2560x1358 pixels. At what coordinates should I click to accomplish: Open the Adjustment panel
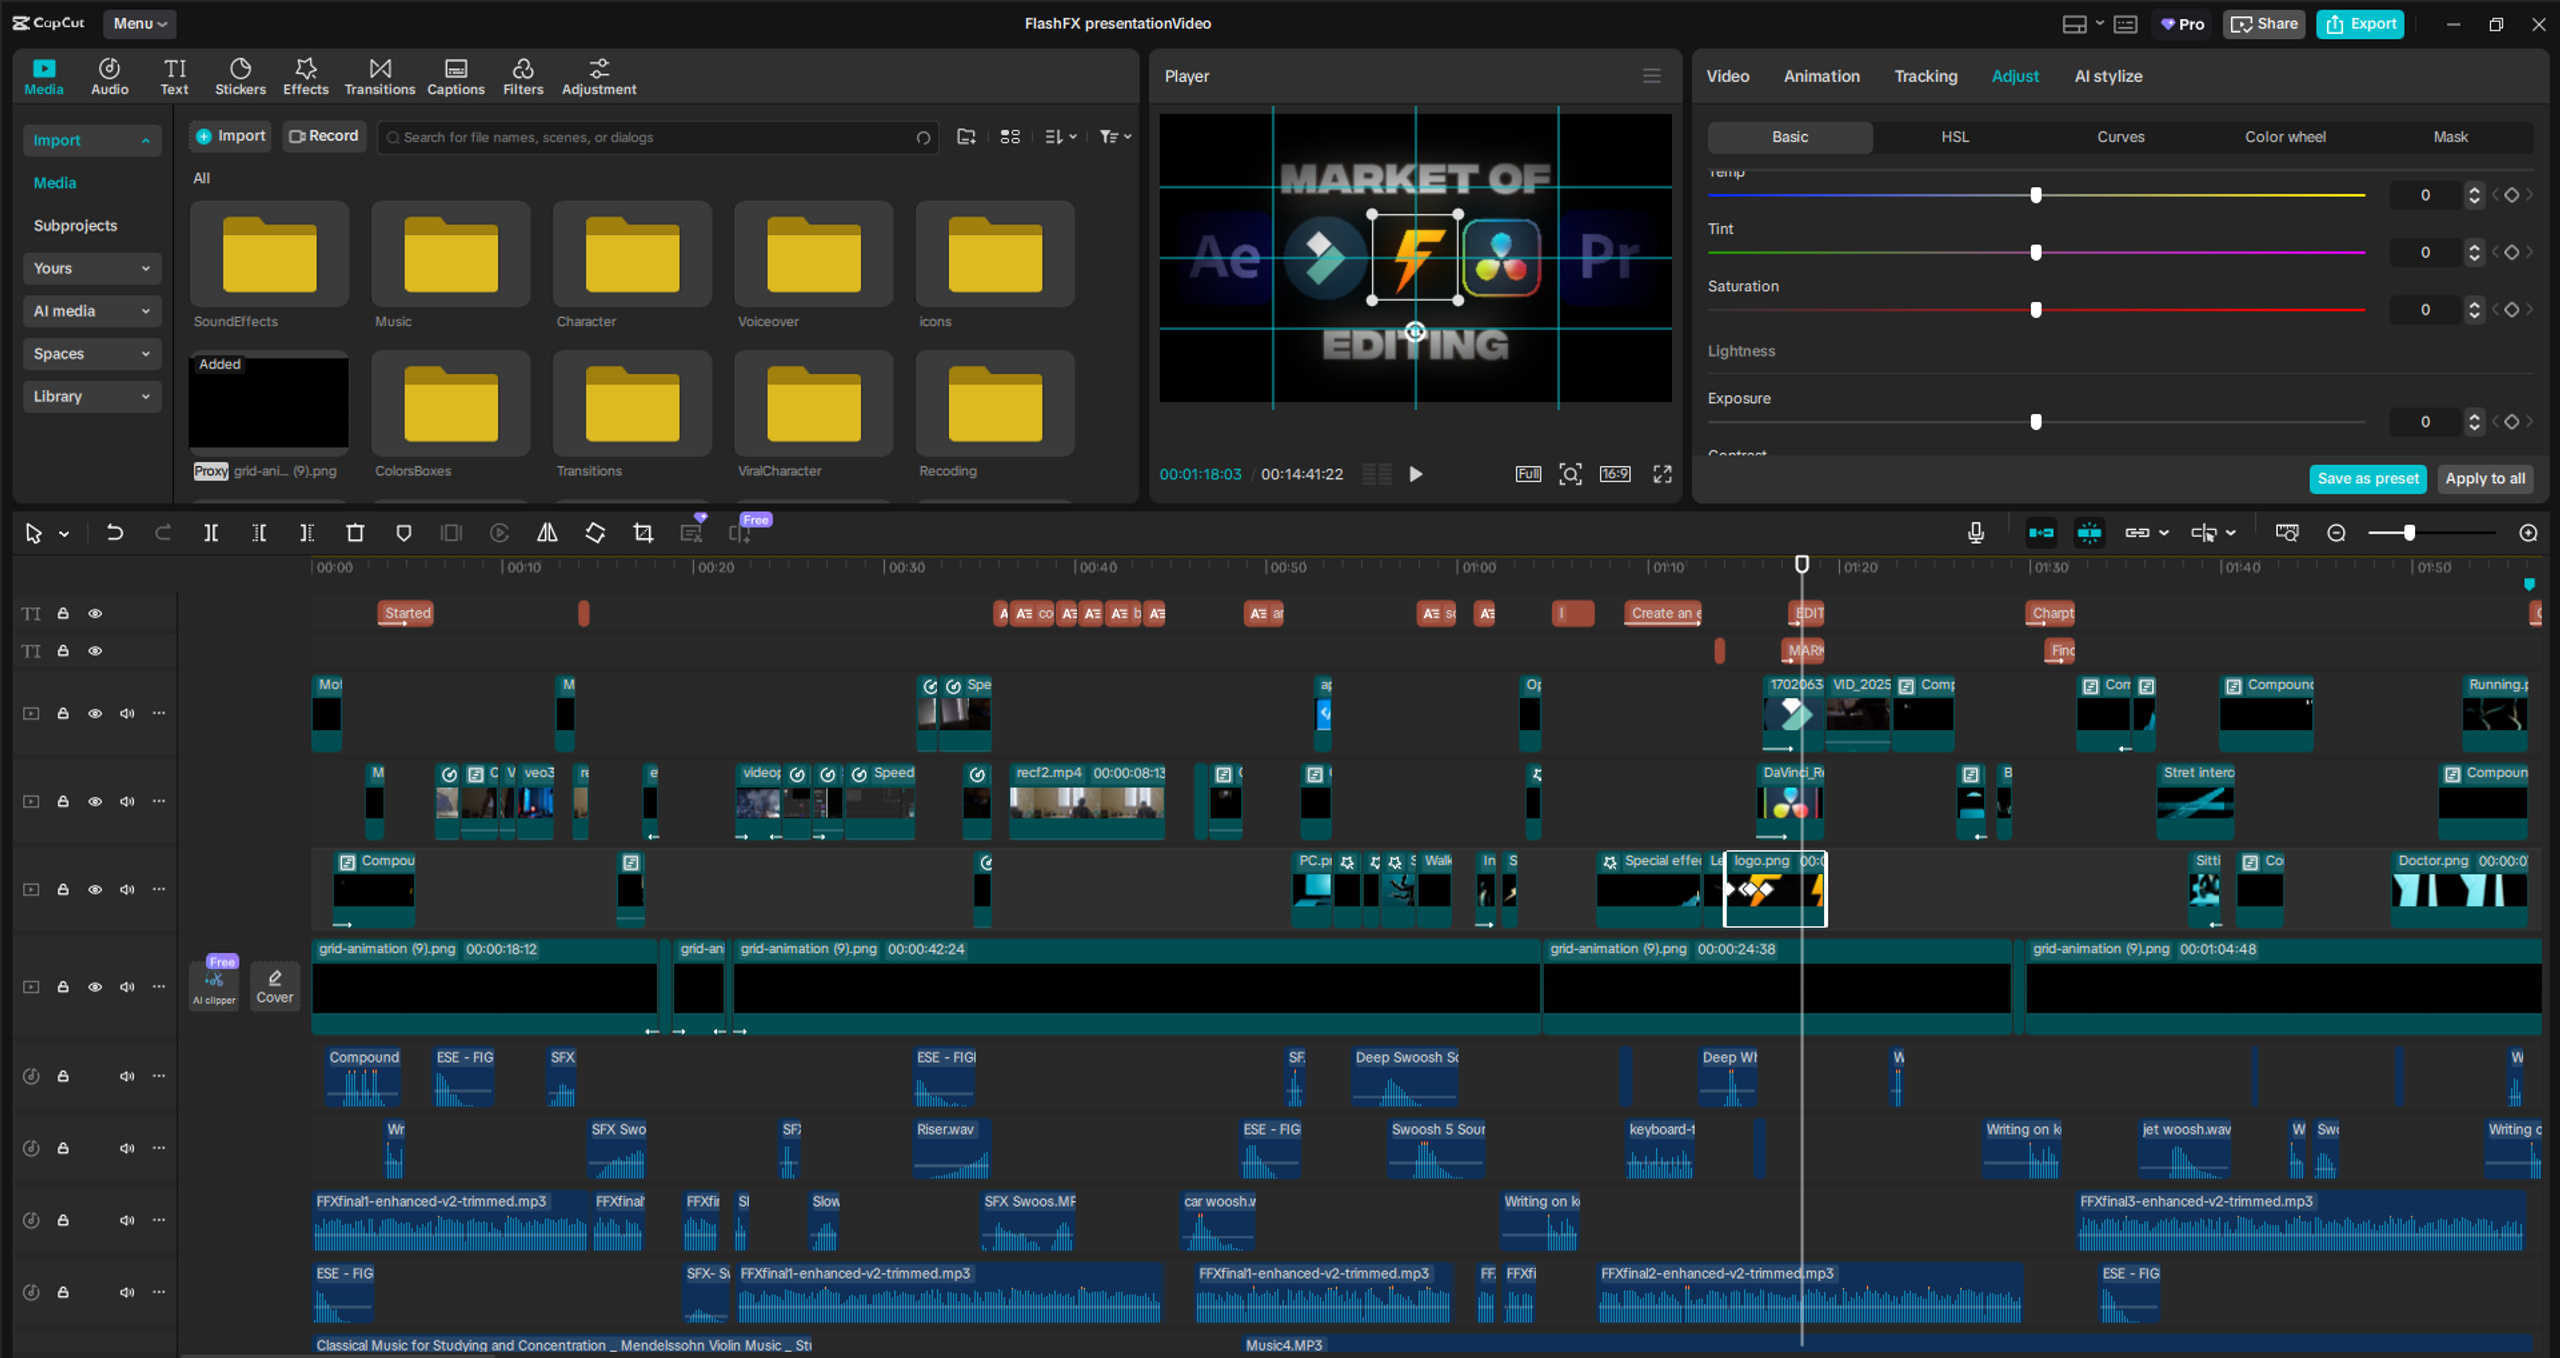[598, 76]
